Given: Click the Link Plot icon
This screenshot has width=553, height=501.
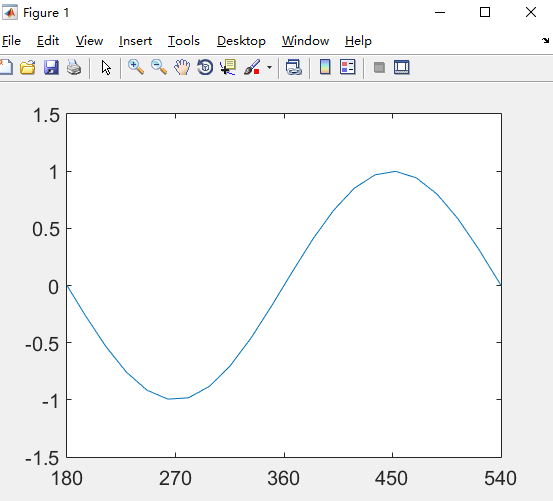Looking at the screenshot, I should [294, 67].
